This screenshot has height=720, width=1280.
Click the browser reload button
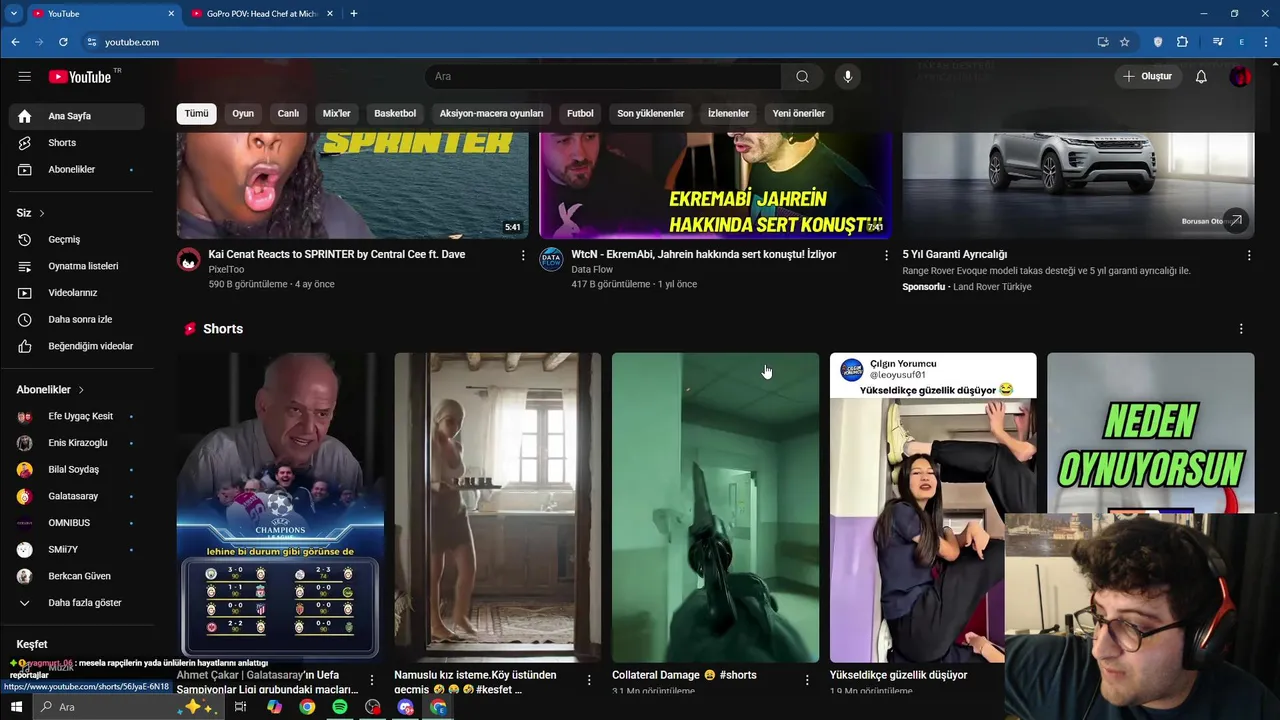63,42
